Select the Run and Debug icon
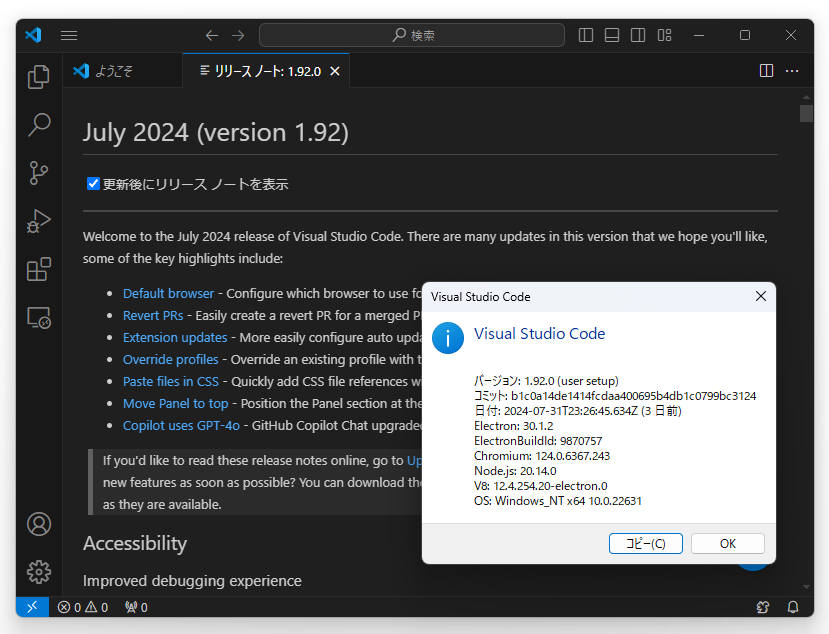Screen dimensions: 829x634 tap(38, 220)
